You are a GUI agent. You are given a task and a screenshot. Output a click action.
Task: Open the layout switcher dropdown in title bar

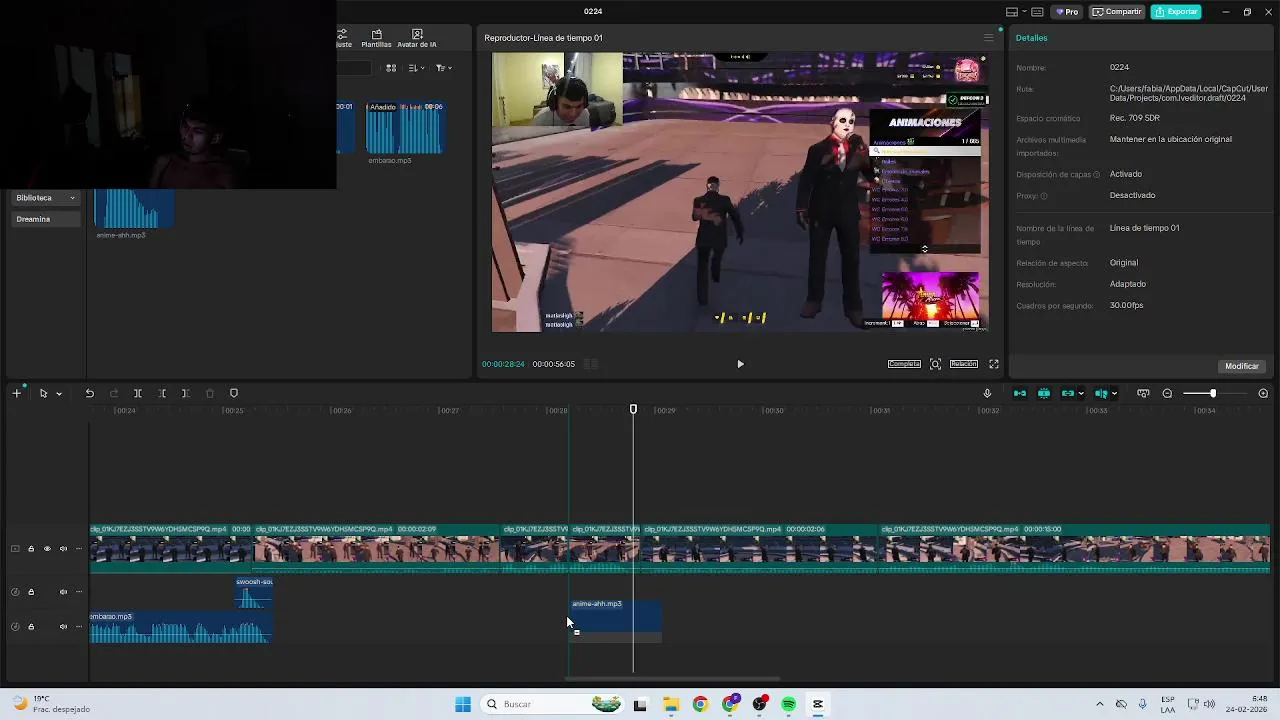[1015, 12]
